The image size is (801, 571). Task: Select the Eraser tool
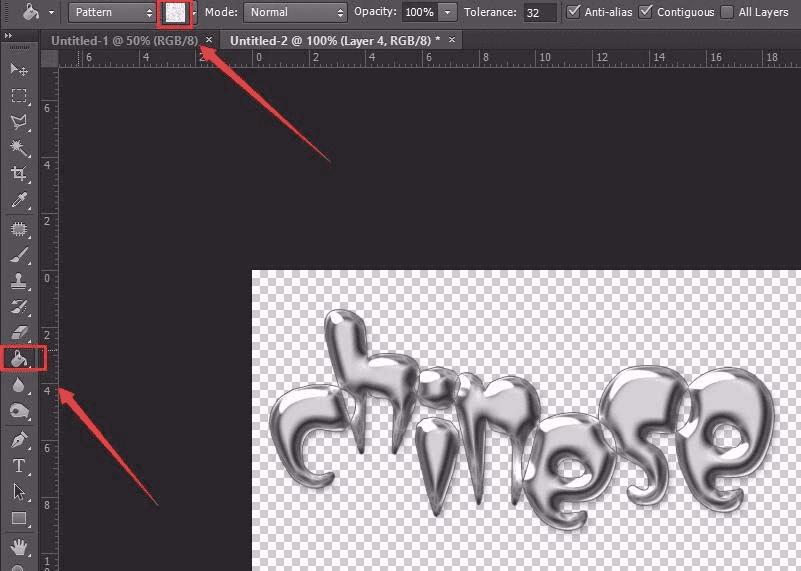(19, 332)
